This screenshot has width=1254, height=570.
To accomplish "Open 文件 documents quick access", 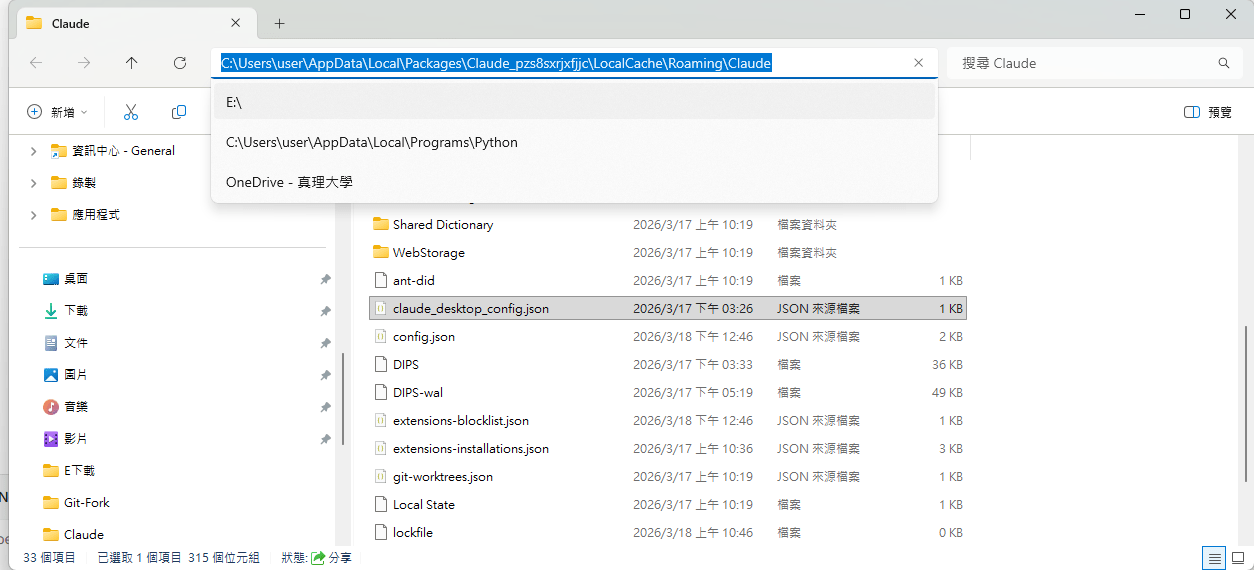I will click(x=66, y=343).
